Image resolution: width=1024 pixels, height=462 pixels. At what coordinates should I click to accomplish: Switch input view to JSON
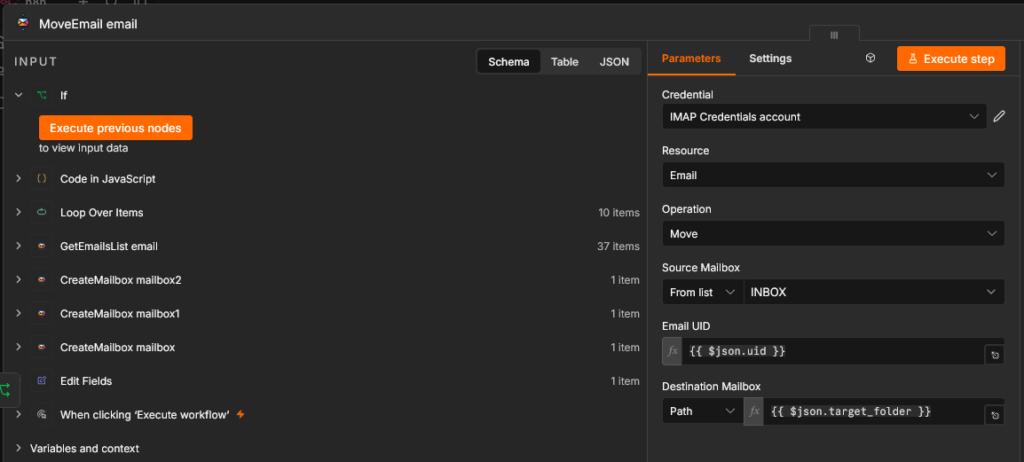(x=615, y=61)
